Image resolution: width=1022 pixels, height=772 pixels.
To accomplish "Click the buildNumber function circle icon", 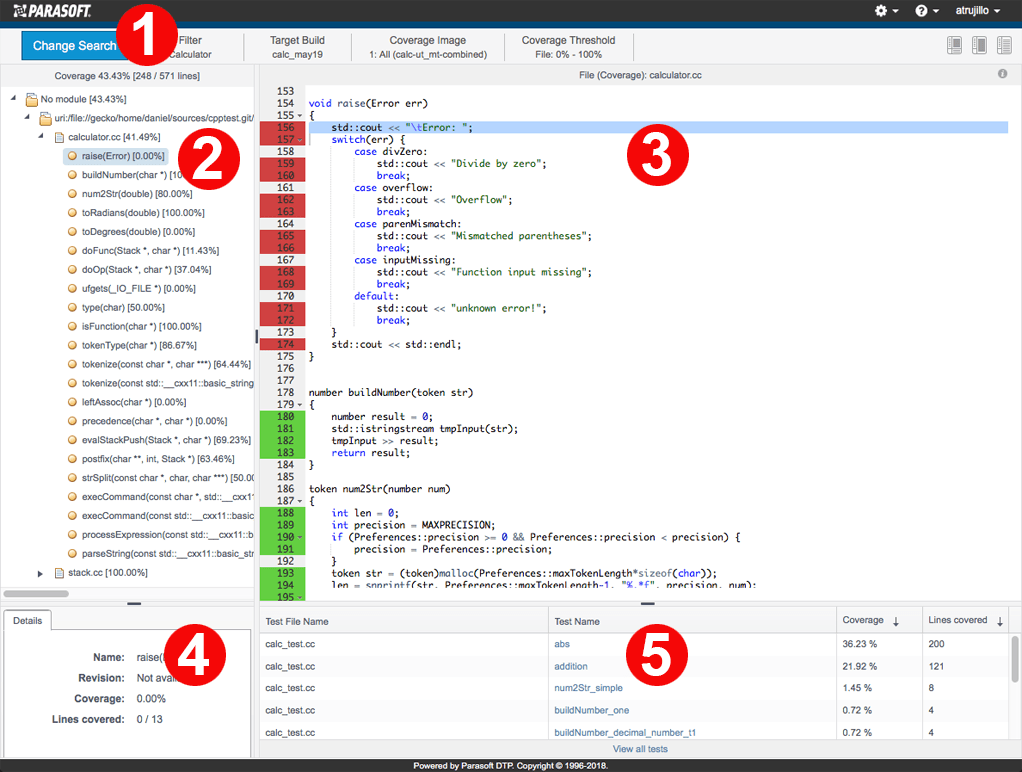I will coord(72,175).
